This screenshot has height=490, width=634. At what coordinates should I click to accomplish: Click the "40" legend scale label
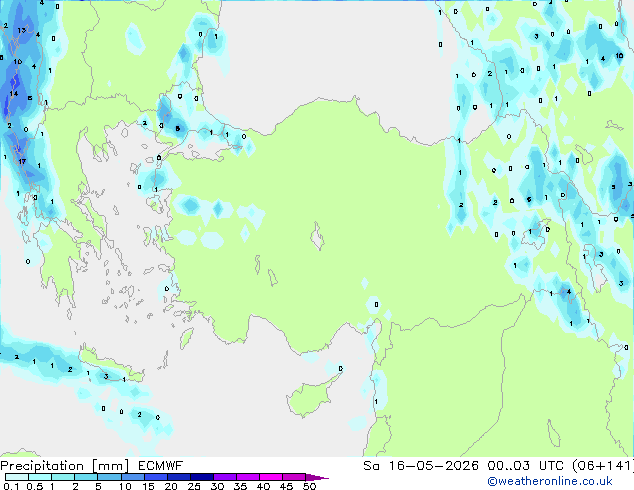pos(263,486)
